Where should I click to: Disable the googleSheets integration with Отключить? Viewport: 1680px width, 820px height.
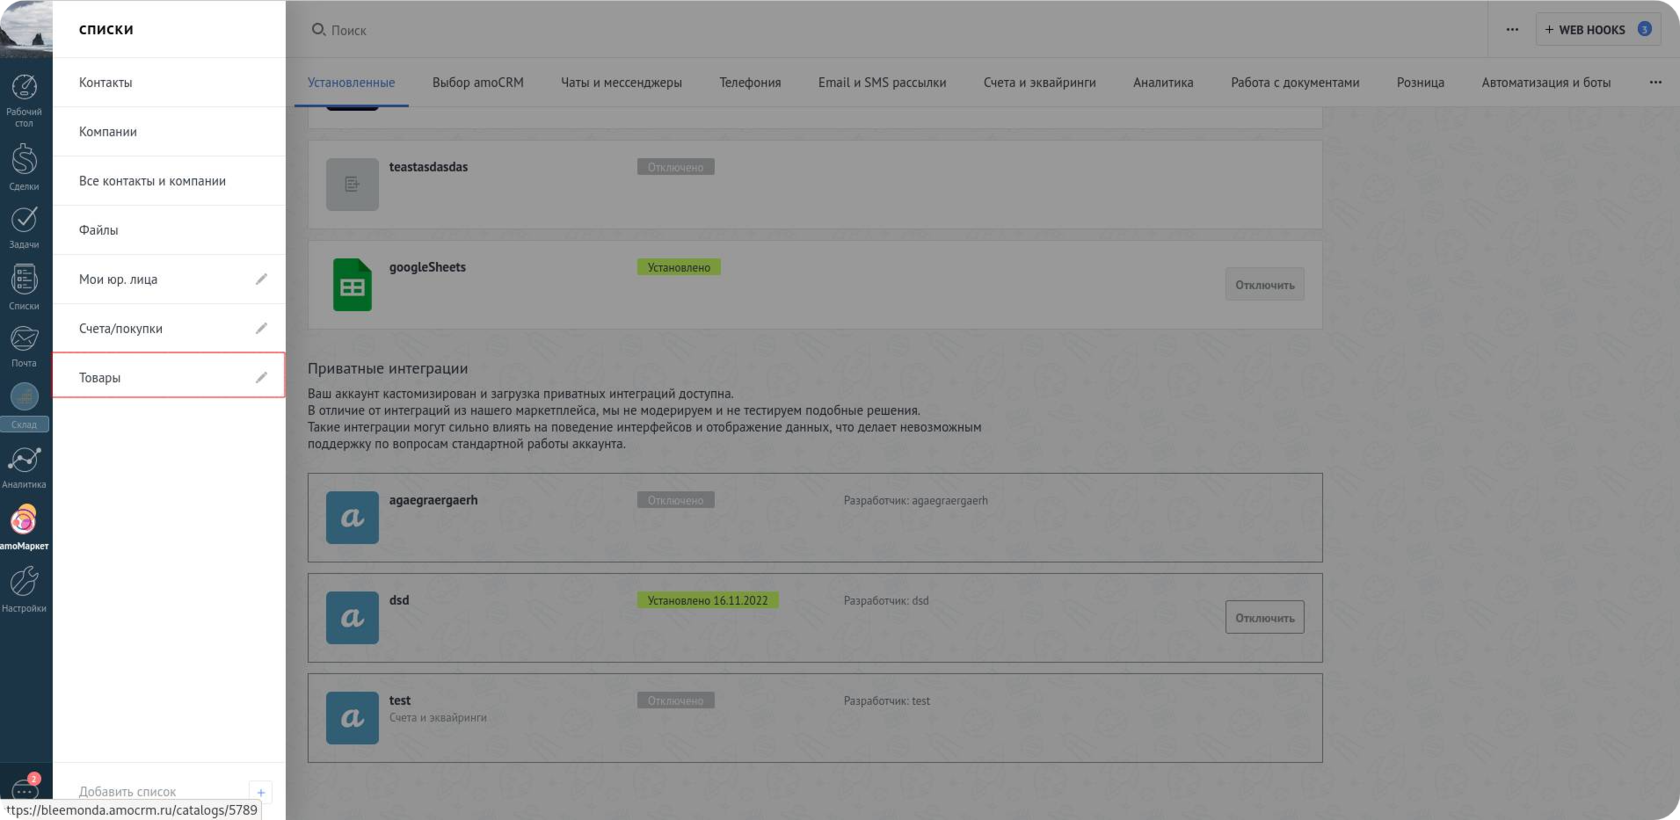(x=1264, y=285)
